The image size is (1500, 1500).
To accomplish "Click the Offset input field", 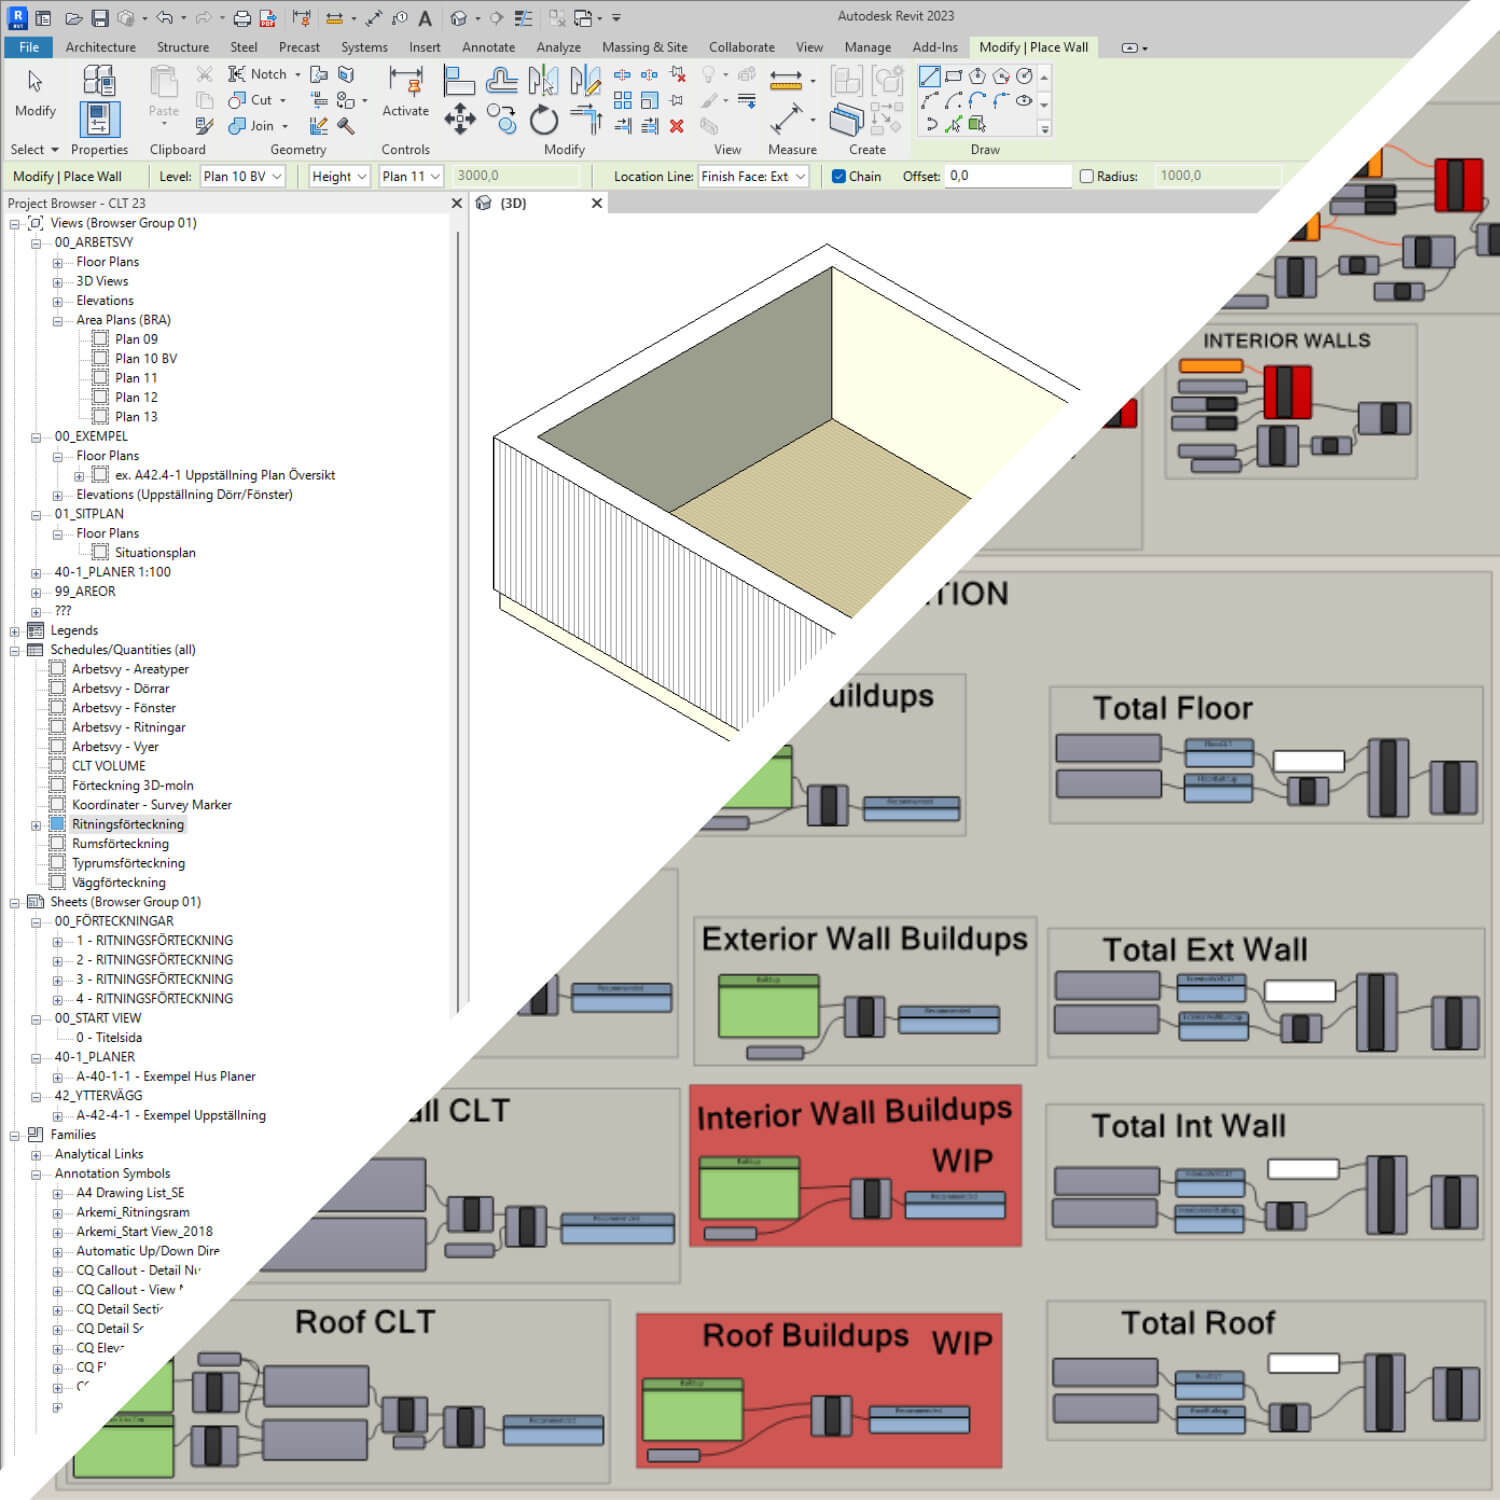I will coord(1008,176).
